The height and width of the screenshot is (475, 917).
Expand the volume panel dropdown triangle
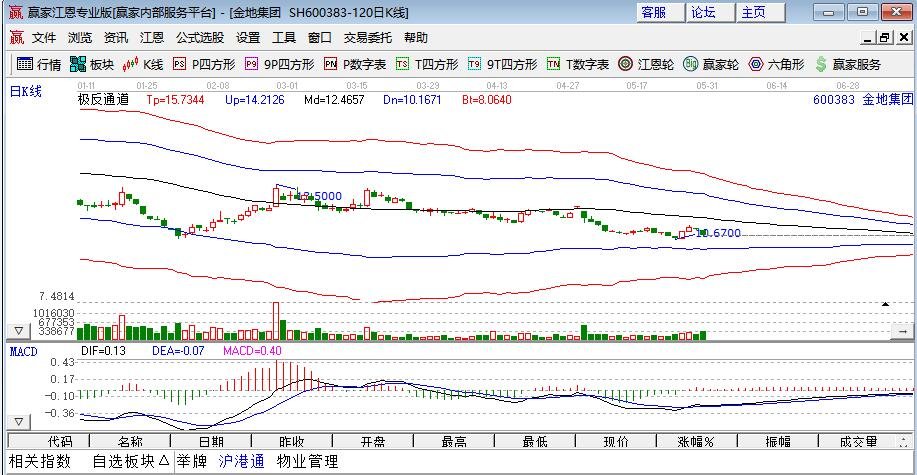(x=18, y=332)
